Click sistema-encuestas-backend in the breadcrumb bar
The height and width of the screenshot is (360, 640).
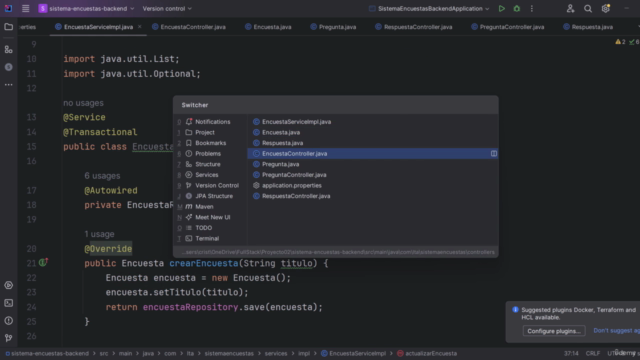pyautogui.click(x=47, y=353)
